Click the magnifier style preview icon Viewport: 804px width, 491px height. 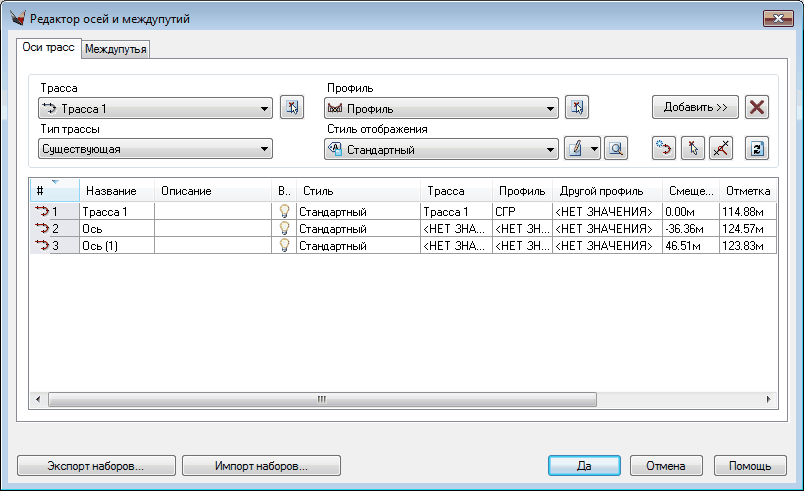[615, 149]
